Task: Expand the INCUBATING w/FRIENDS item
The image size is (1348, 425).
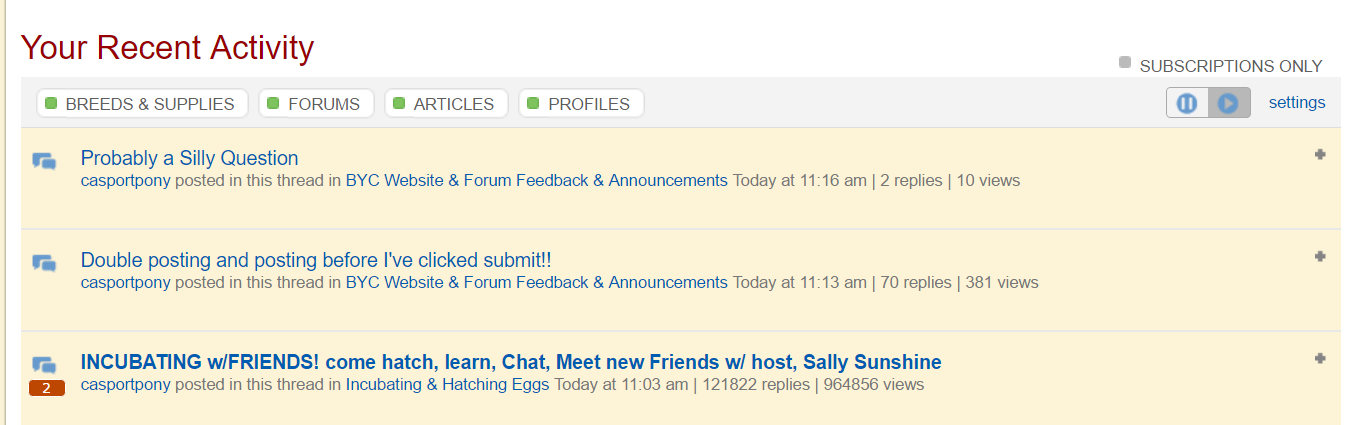Action: pos(1320,359)
